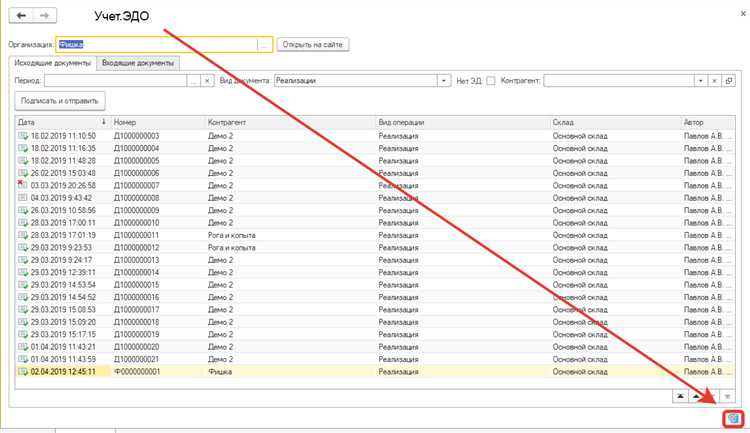750x433 pixels.
Task: Expand the Контрагент dropdown arrow
Action: coord(701,81)
